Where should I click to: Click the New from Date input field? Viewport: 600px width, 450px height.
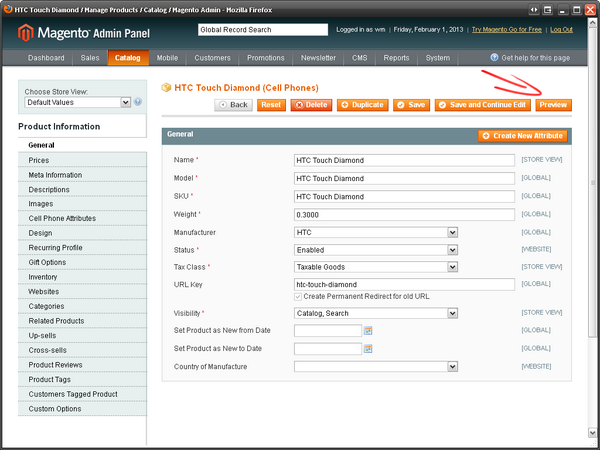[328, 330]
